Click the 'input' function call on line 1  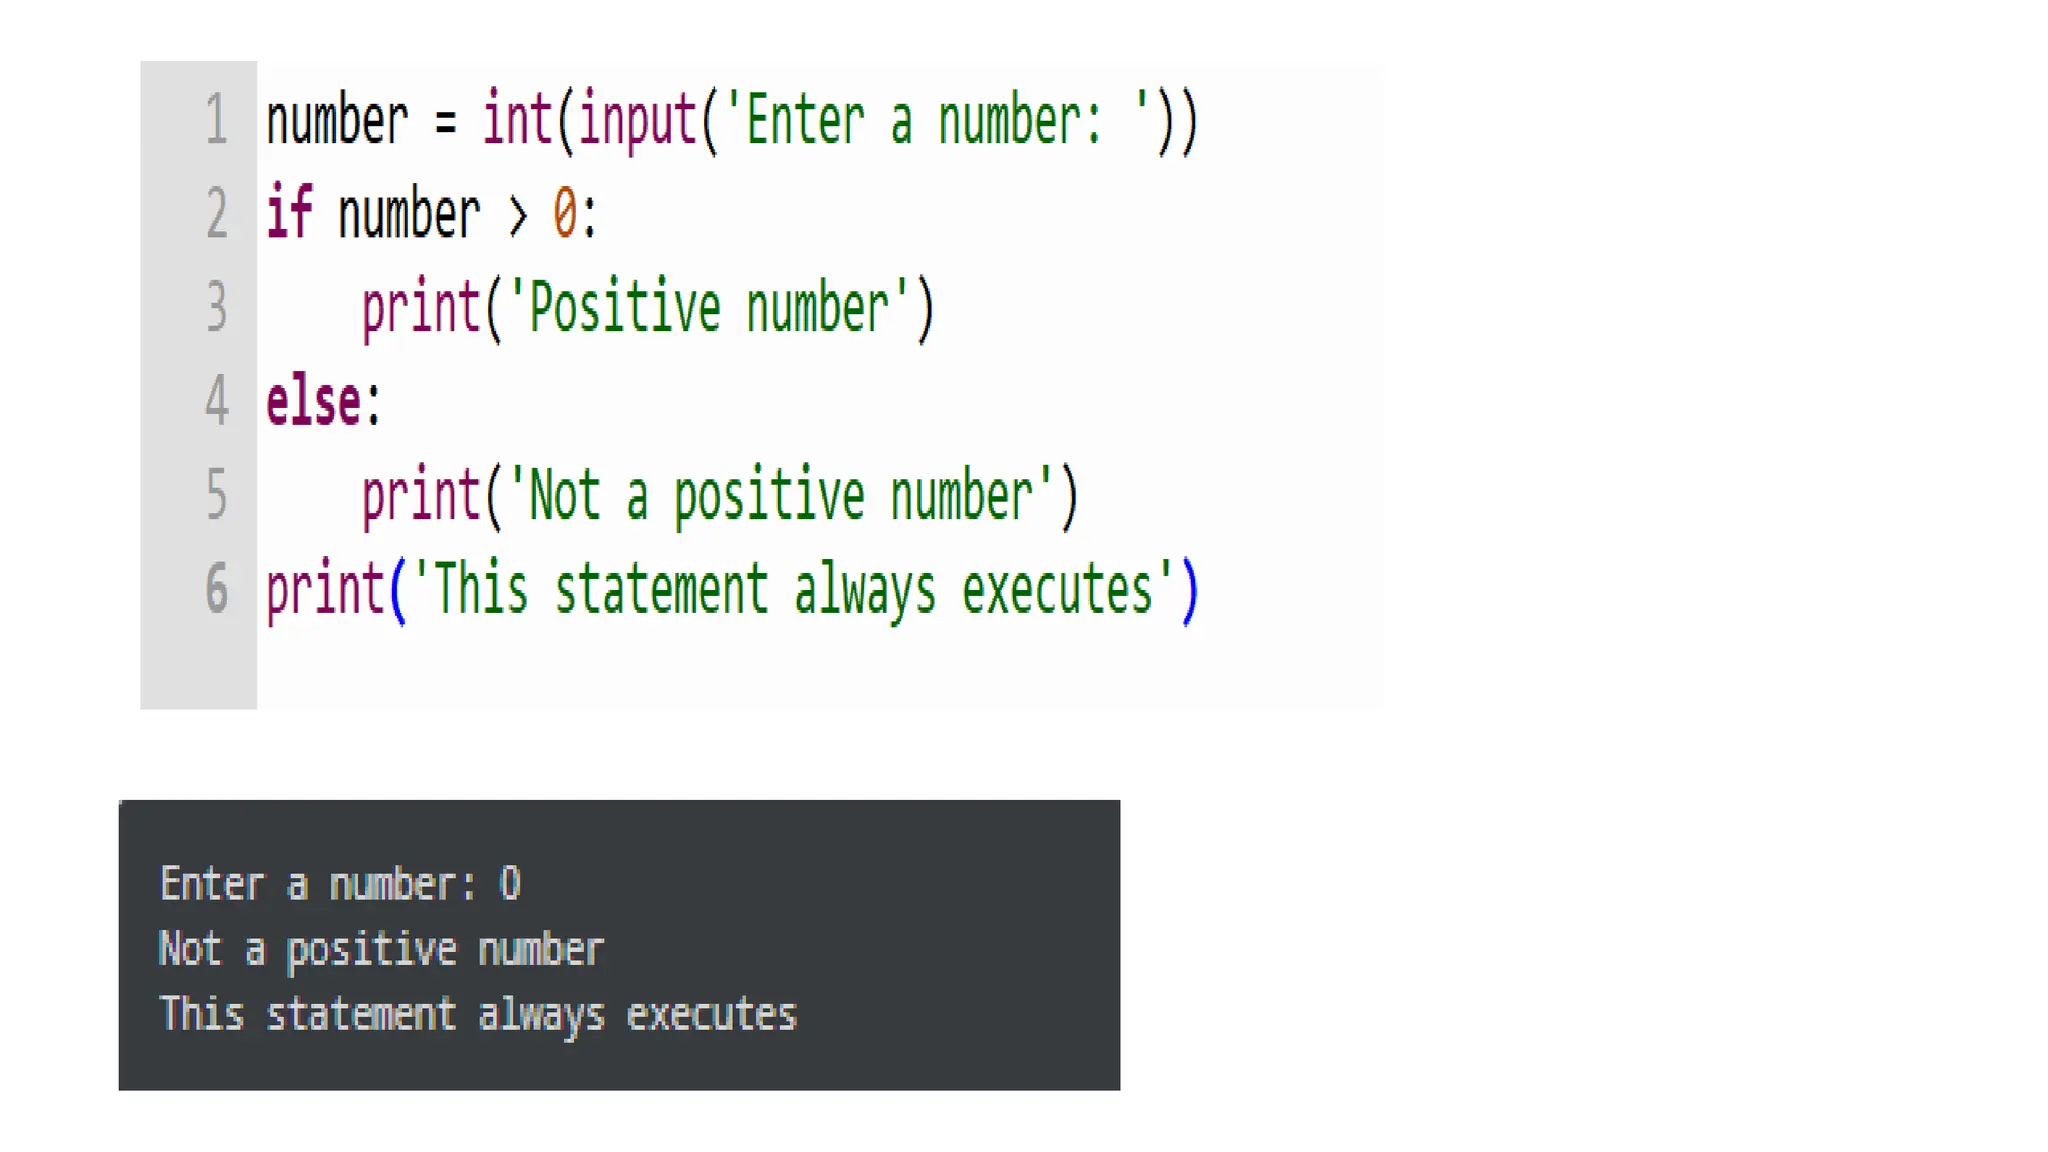tap(637, 122)
